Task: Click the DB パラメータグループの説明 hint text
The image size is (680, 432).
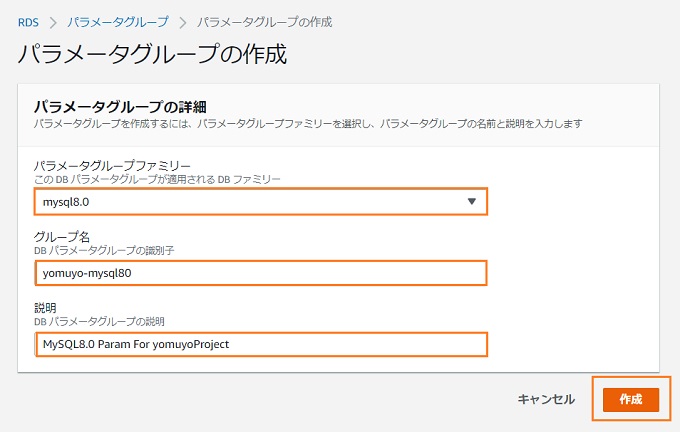Action: point(99,321)
